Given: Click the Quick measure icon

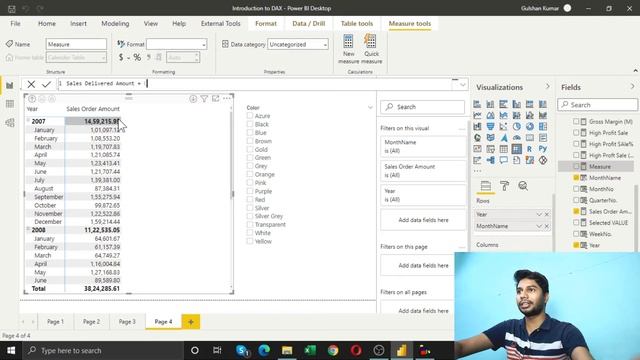Looking at the screenshot, I should (x=371, y=42).
